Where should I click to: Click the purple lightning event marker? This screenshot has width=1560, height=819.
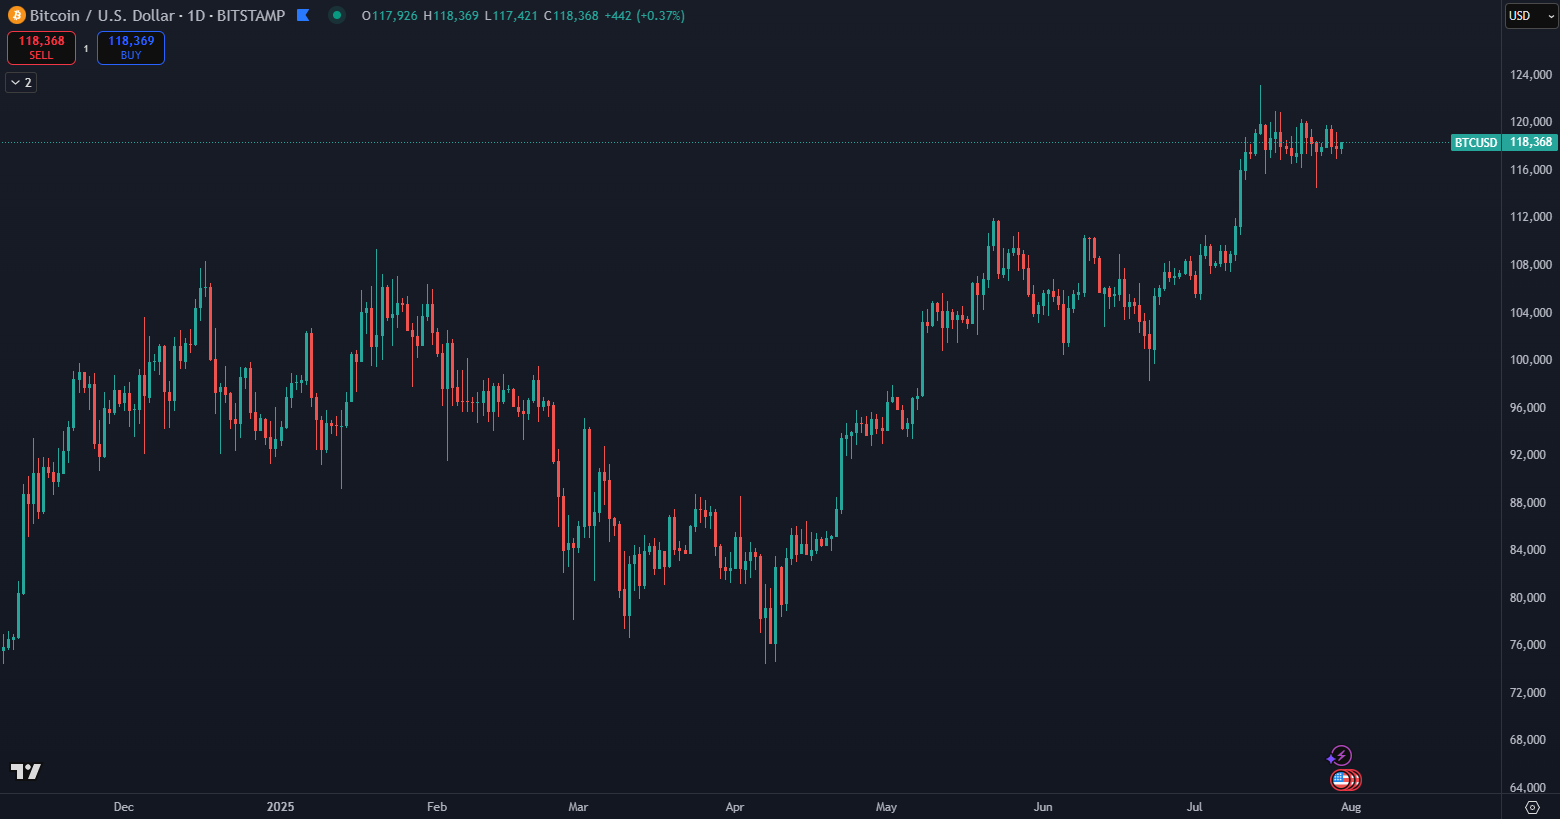(1340, 756)
